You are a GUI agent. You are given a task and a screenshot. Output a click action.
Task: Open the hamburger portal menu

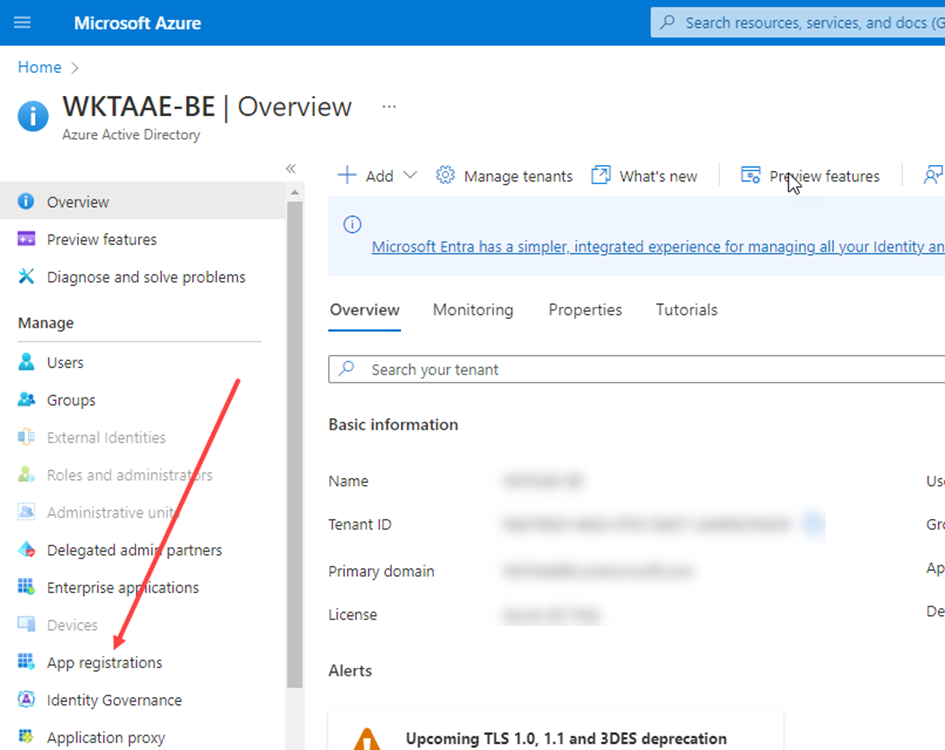(x=22, y=22)
